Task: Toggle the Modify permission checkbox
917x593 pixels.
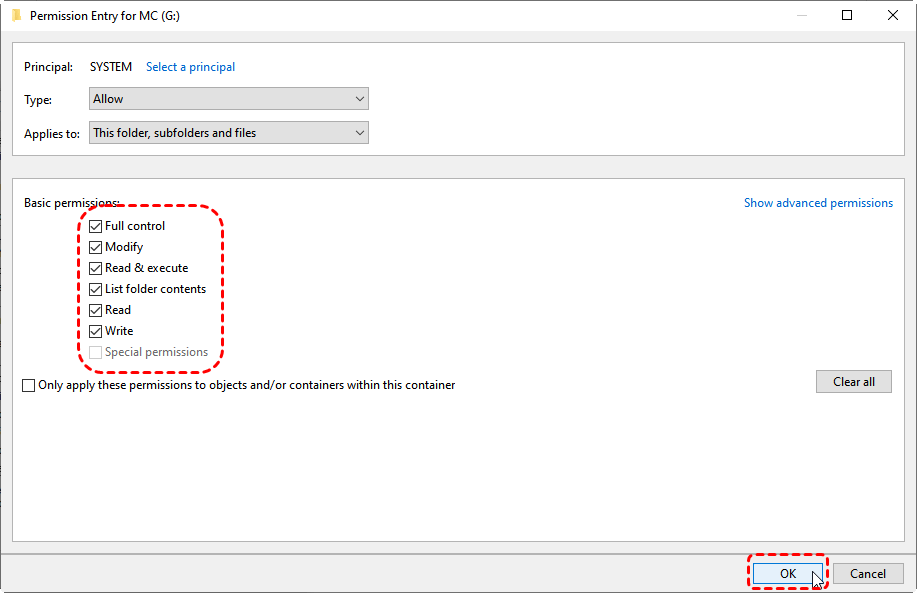Action: (x=96, y=247)
